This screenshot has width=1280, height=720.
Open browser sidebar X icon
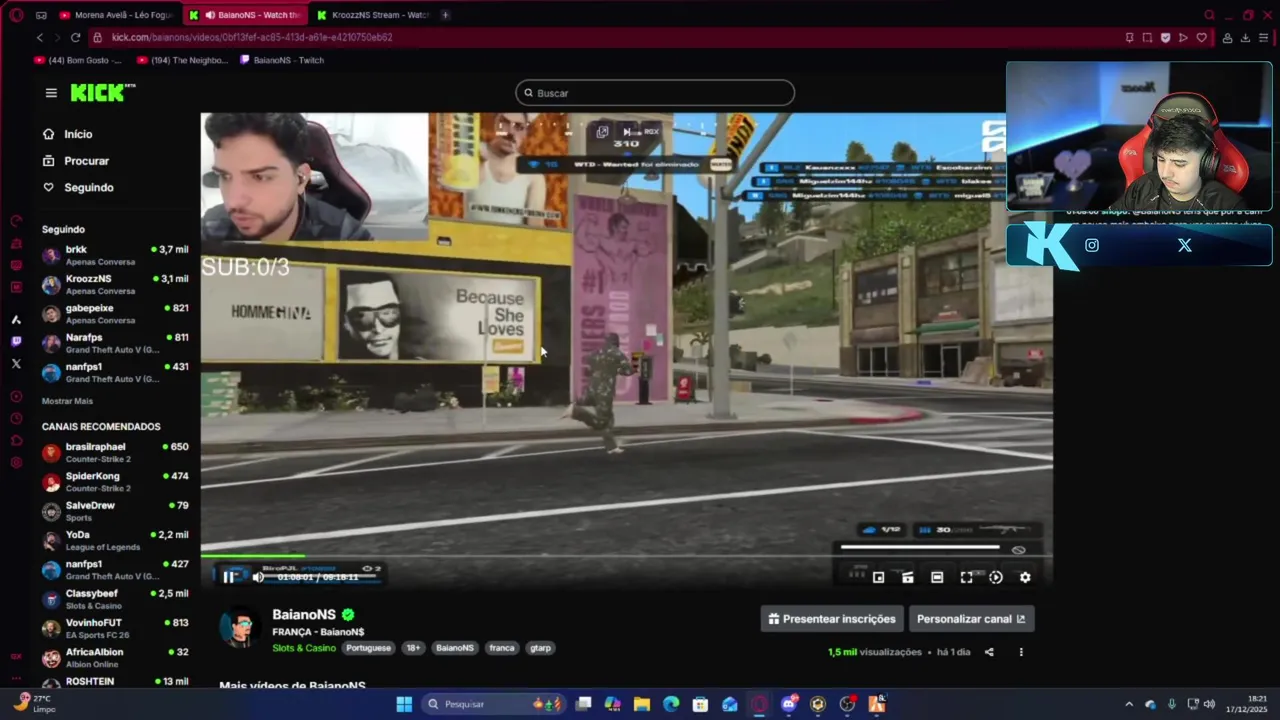[16, 364]
